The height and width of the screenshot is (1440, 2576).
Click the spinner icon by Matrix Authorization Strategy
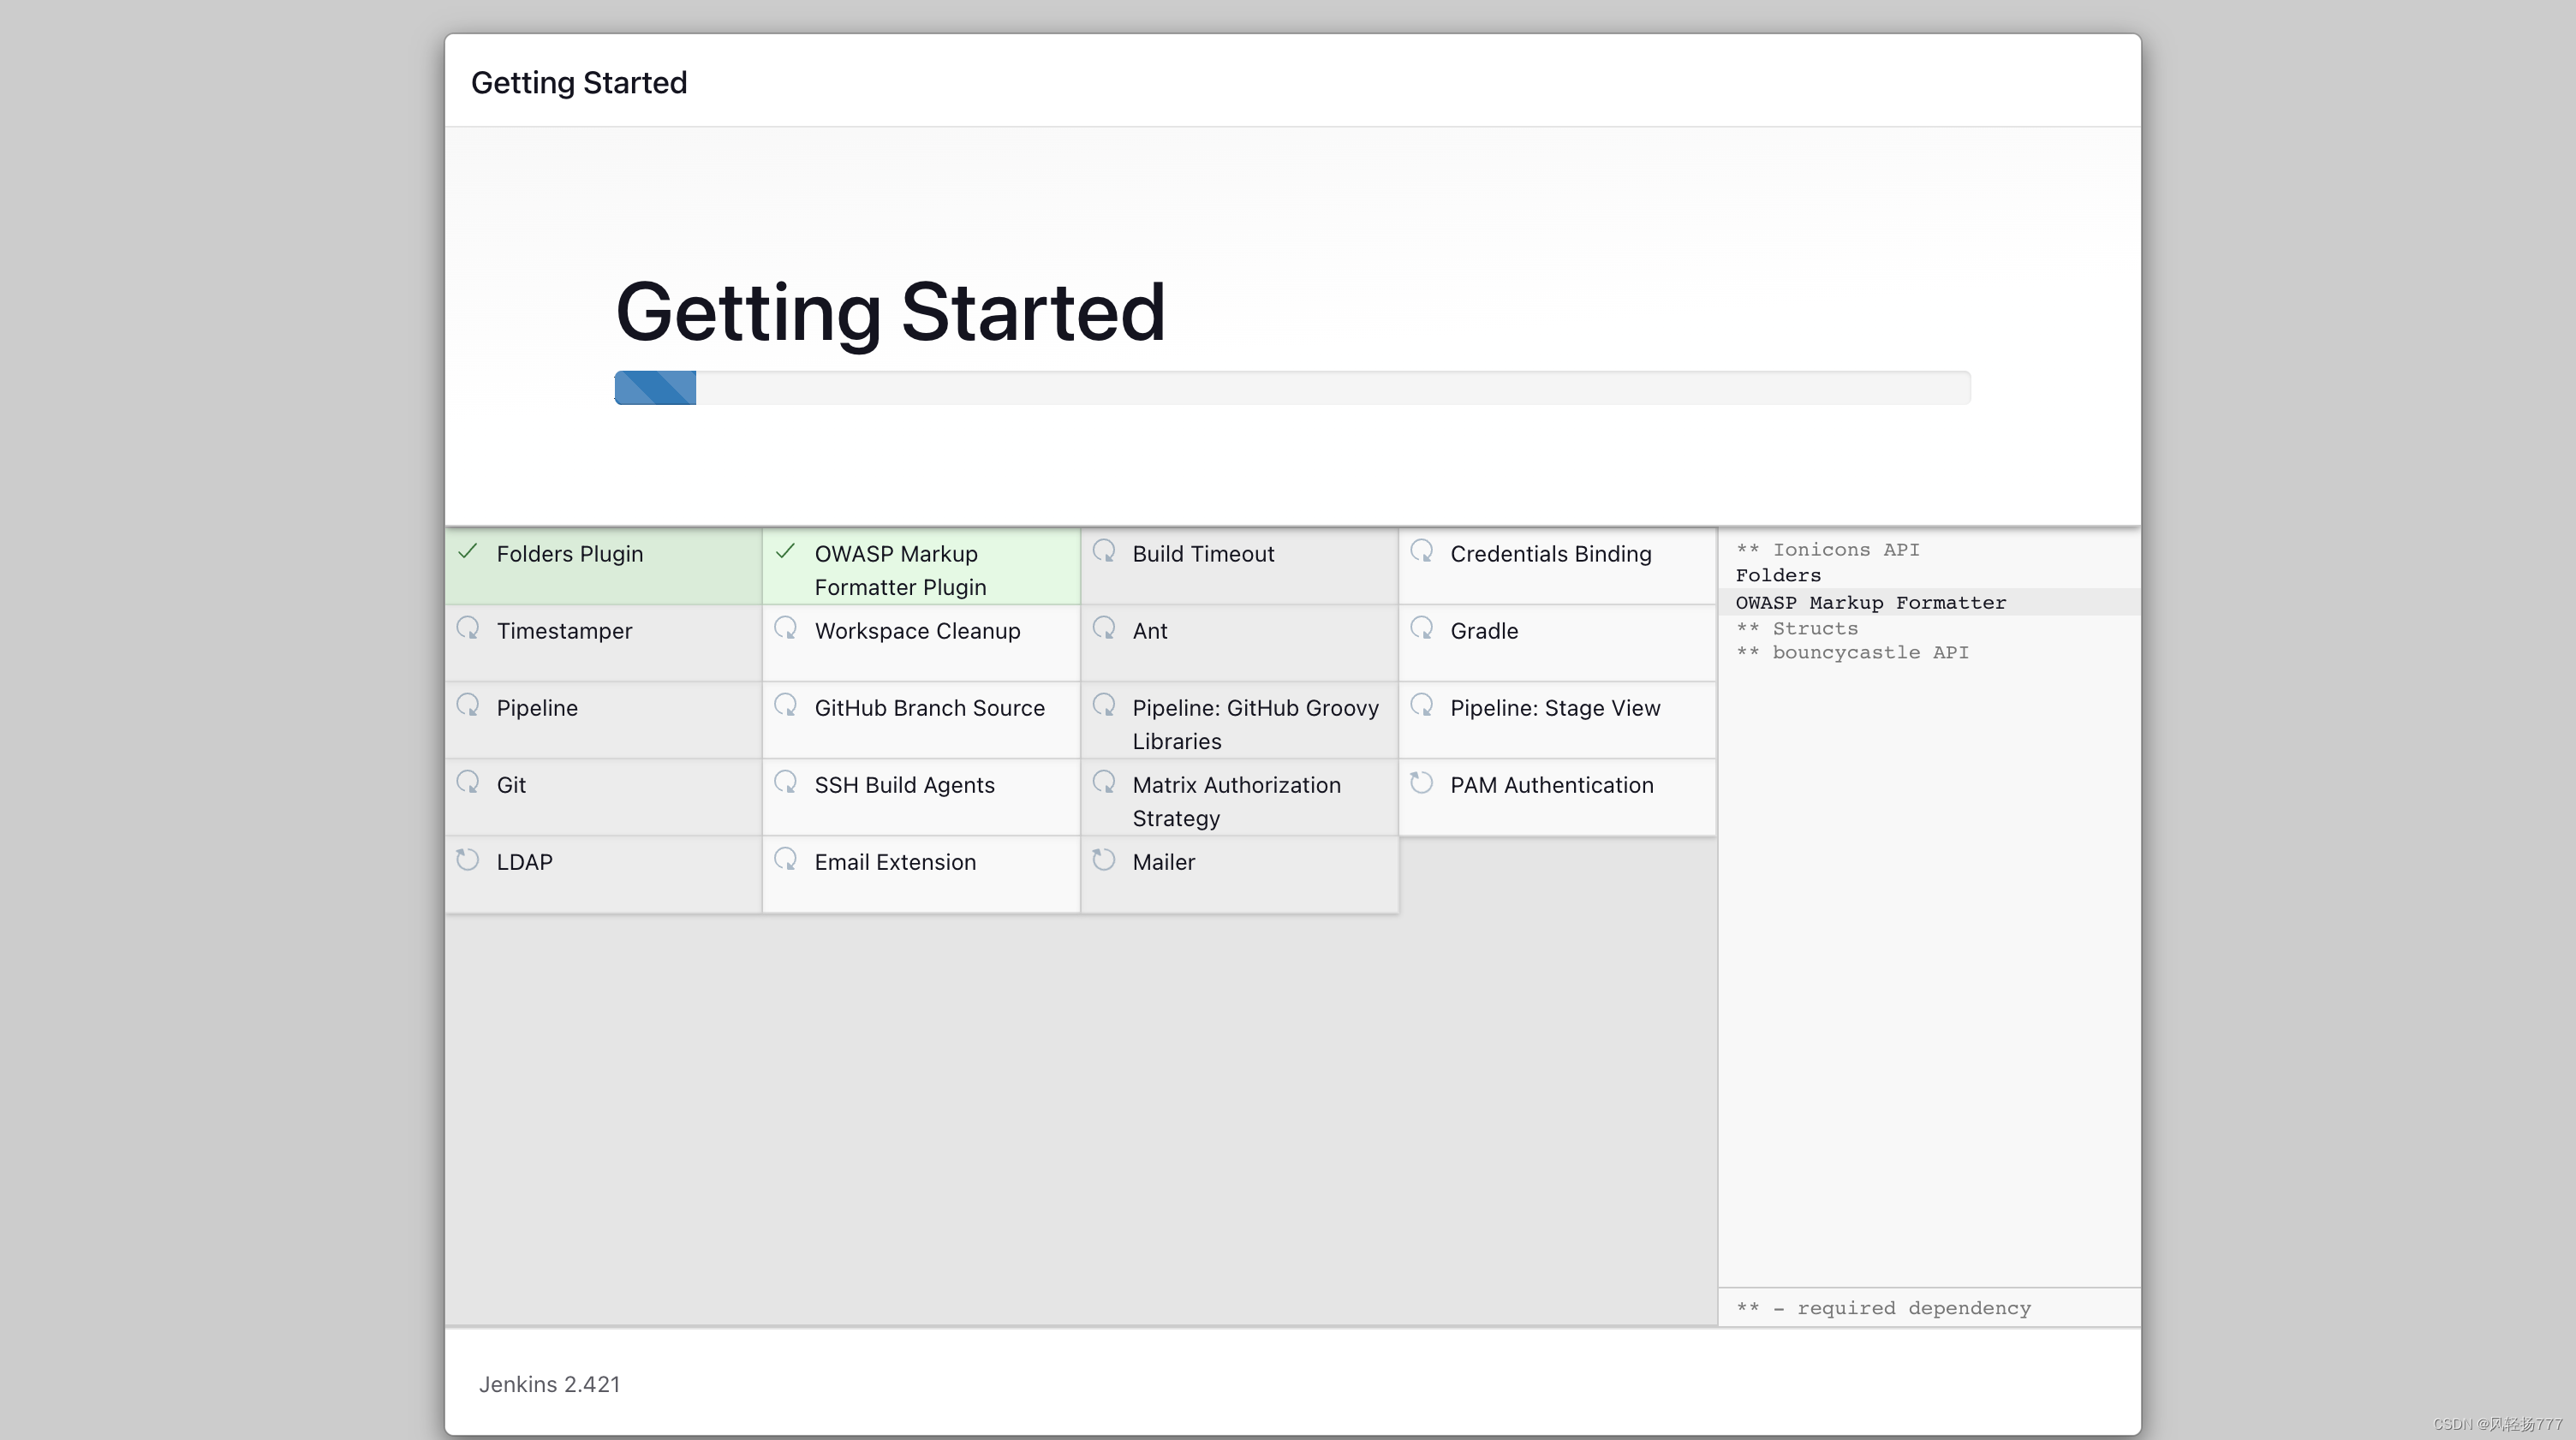tap(1104, 782)
